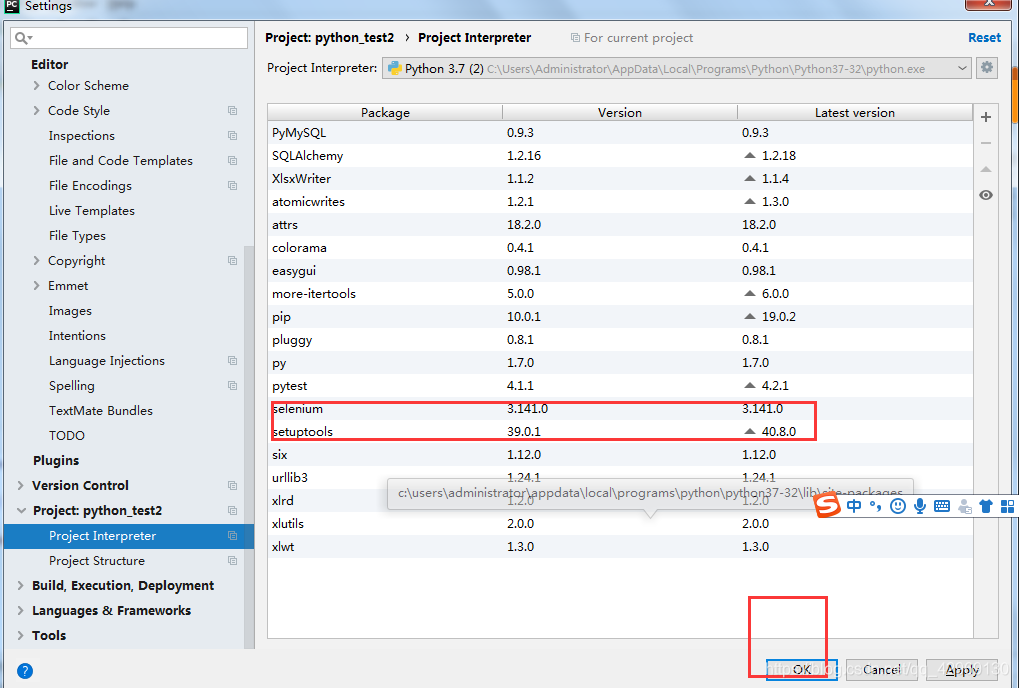The width and height of the screenshot is (1019, 688).
Task: Expand the Version Control section
Action: pos(21,485)
